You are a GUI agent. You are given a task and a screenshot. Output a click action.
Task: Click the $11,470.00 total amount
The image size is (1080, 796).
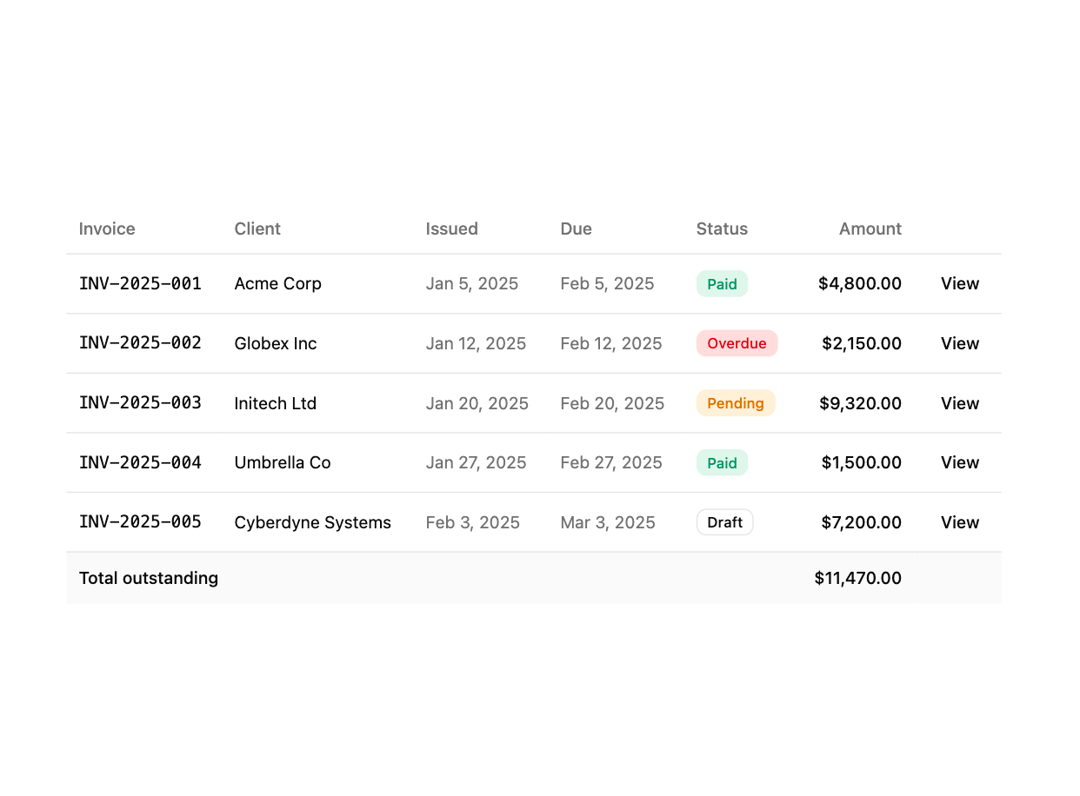click(x=858, y=578)
